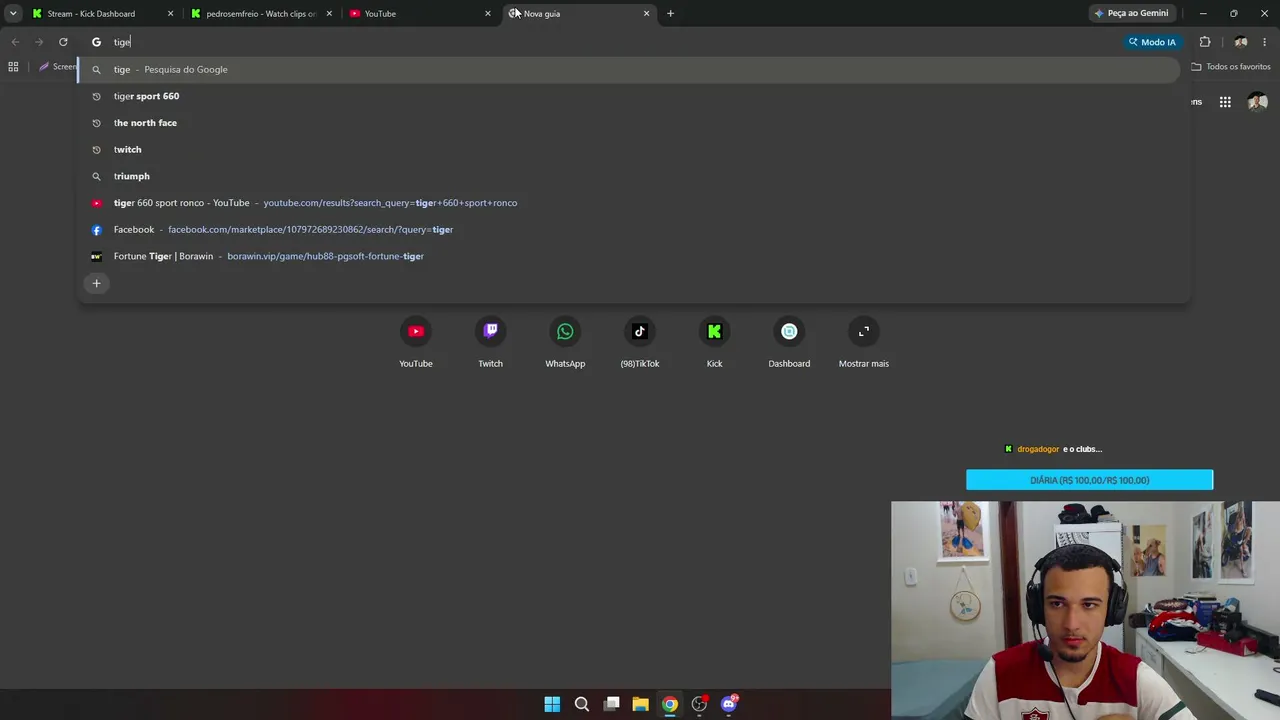Open the Windows Start menu

tap(552, 704)
